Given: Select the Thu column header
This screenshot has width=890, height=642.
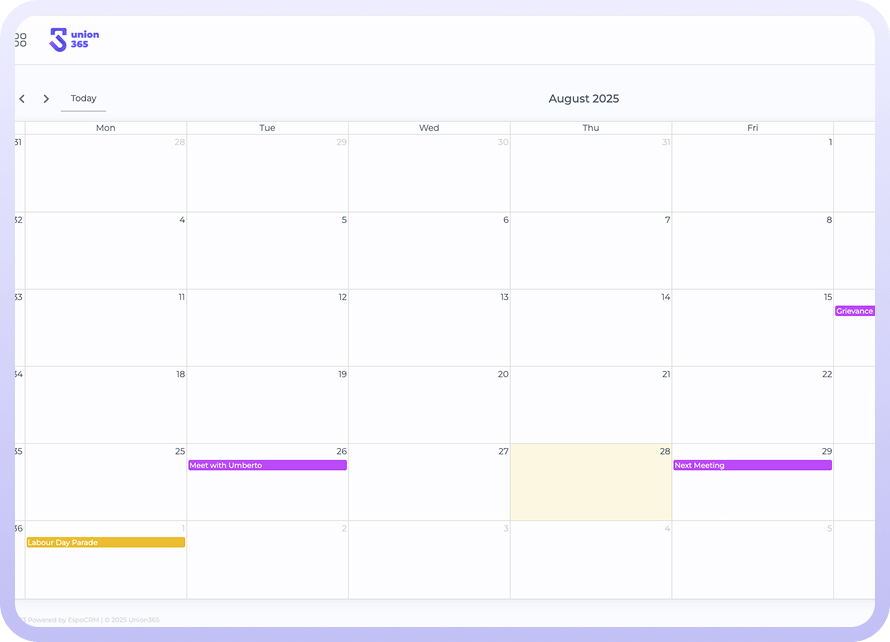Looking at the screenshot, I should click(591, 128).
